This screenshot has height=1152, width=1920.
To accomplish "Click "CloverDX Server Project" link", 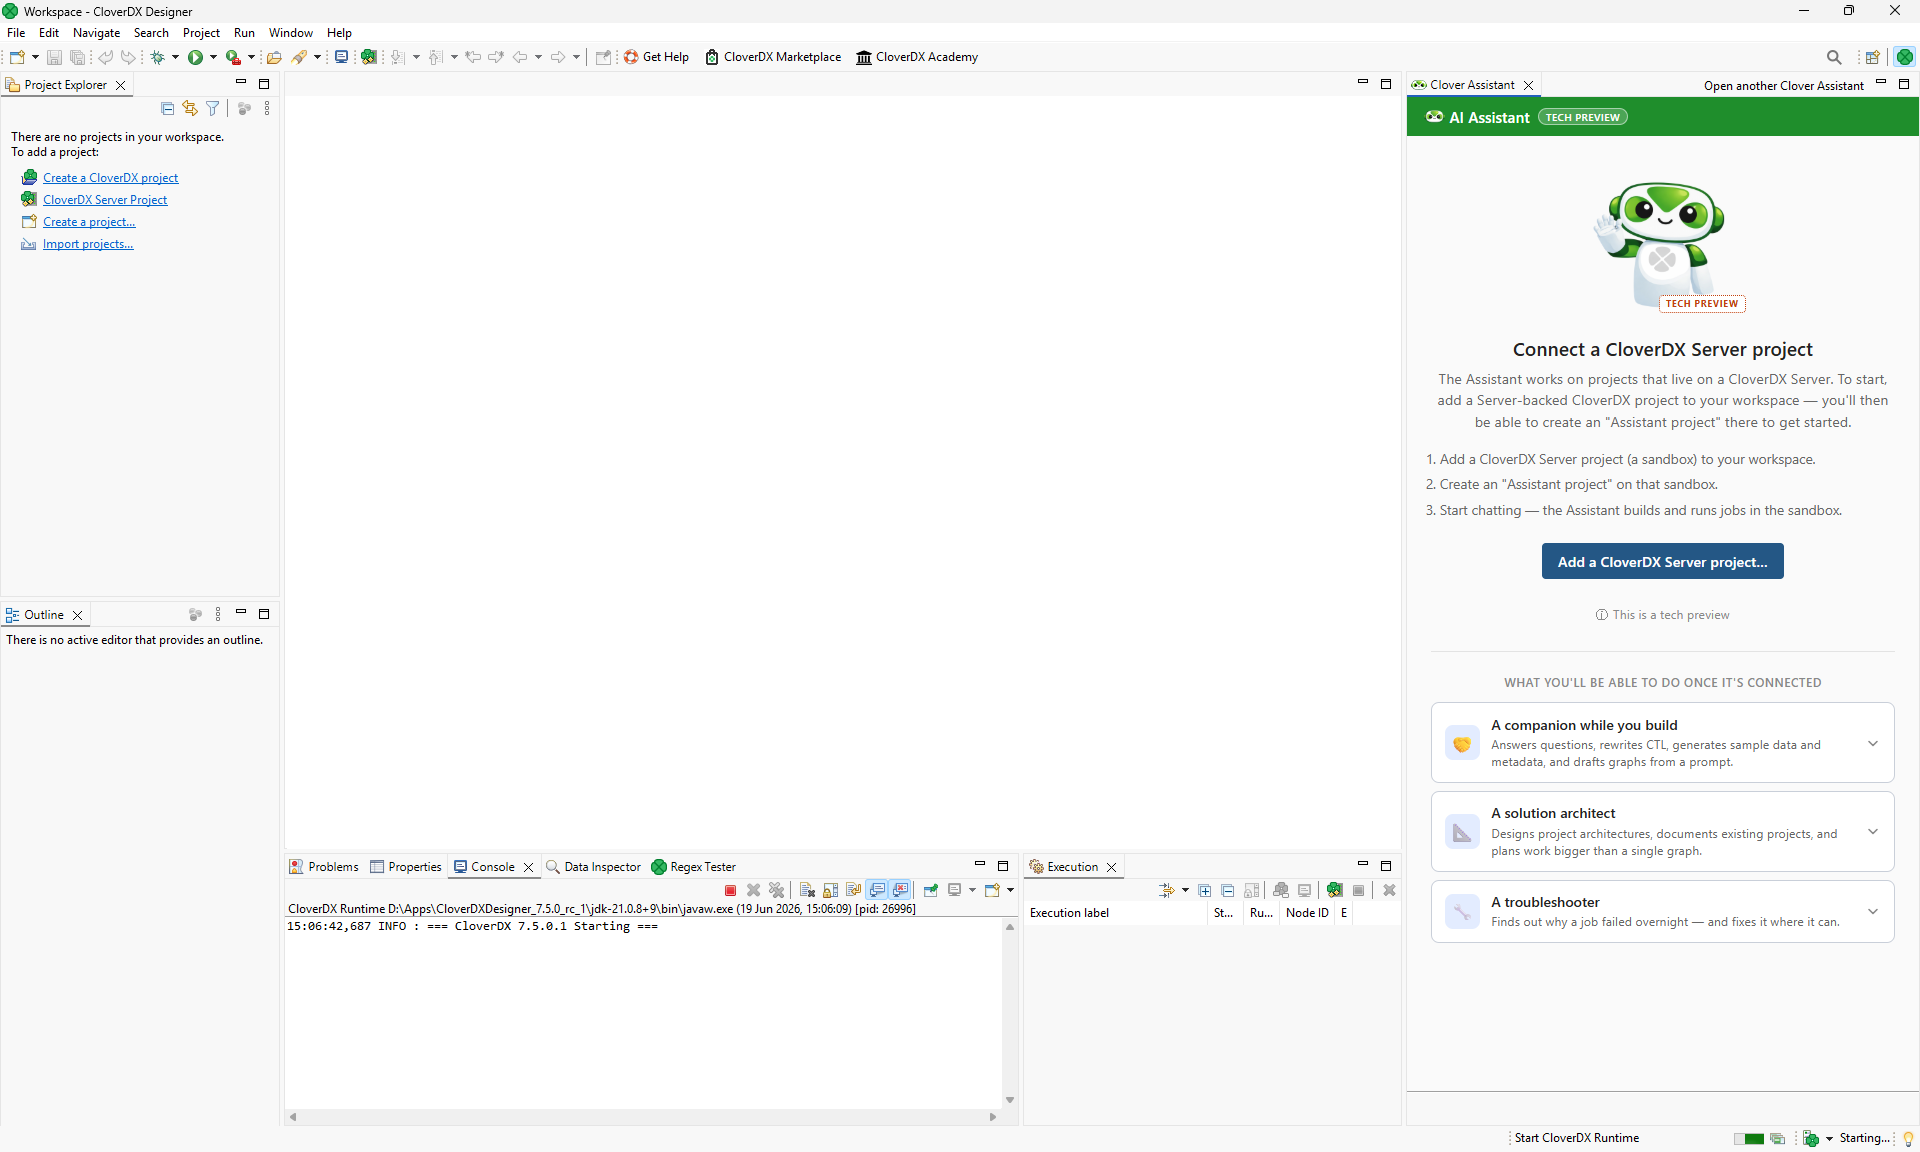I will click(x=105, y=200).
